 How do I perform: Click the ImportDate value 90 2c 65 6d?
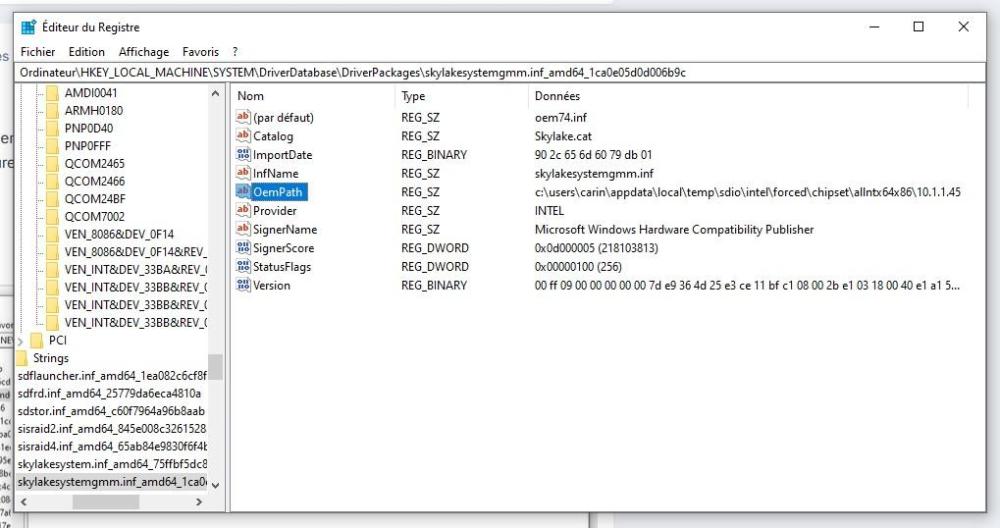tap(593, 154)
